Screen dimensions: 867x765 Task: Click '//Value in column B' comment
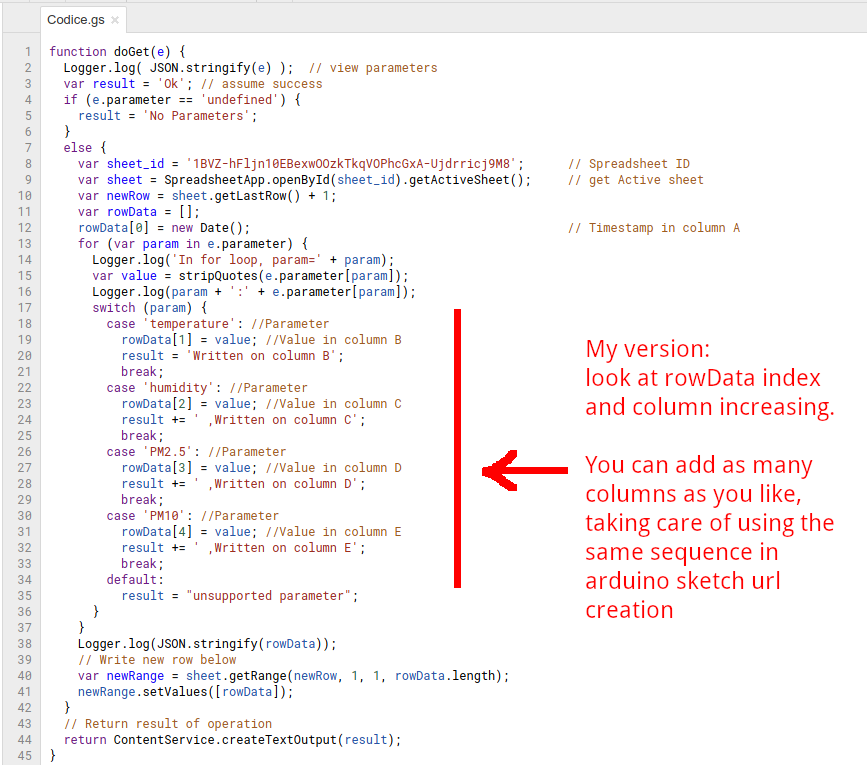(x=333, y=340)
